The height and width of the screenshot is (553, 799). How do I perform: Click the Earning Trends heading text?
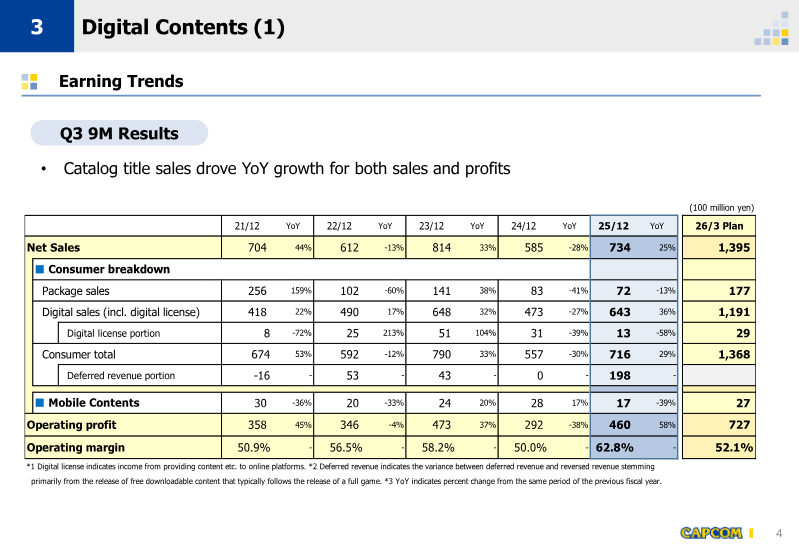[x=121, y=81]
